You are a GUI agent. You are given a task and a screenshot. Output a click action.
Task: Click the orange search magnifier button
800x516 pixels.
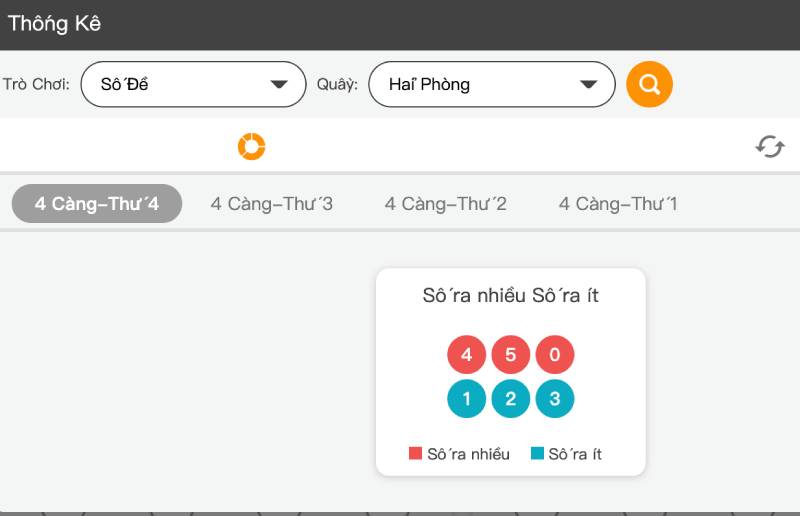(649, 84)
